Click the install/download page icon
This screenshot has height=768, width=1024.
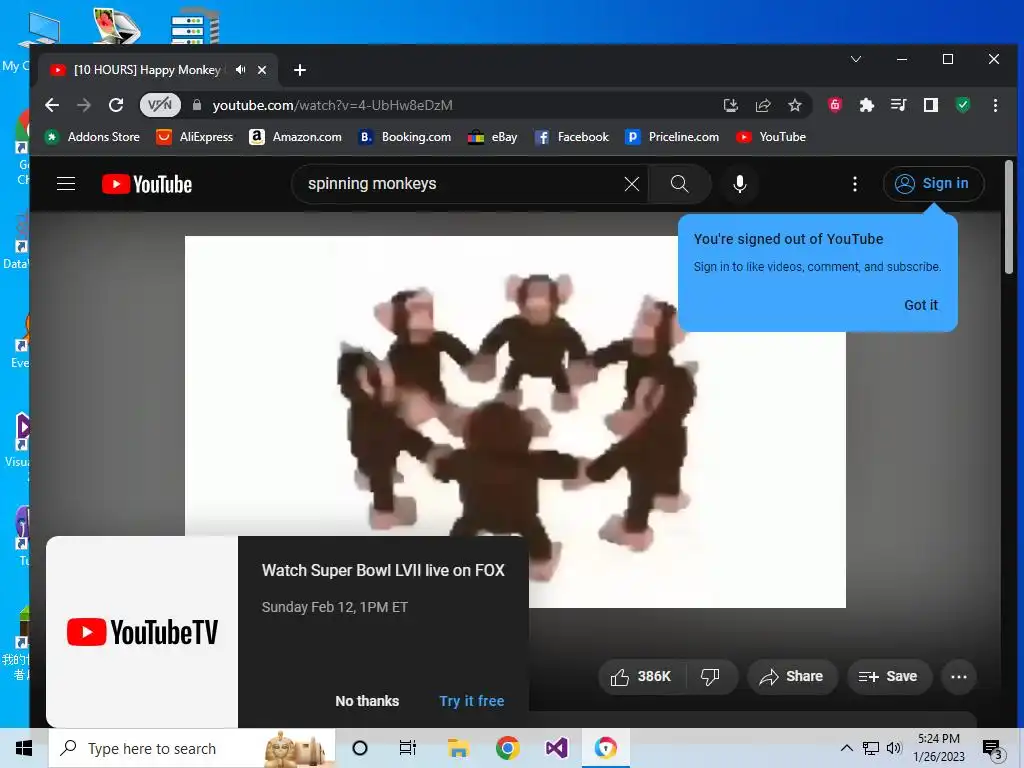pyautogui.click(x=731, y=105)
